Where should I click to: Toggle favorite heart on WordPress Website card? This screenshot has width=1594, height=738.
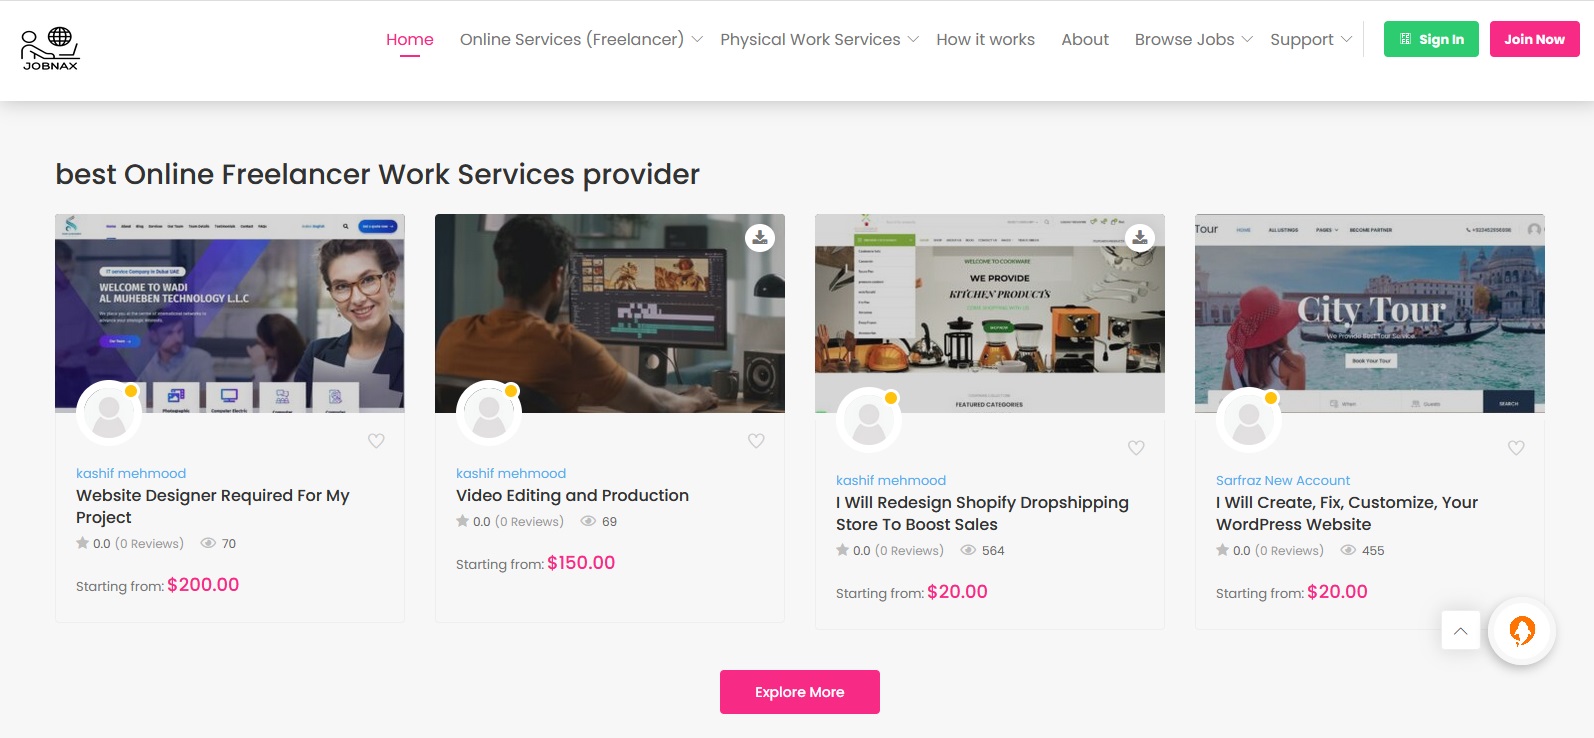pos(1516,448)
